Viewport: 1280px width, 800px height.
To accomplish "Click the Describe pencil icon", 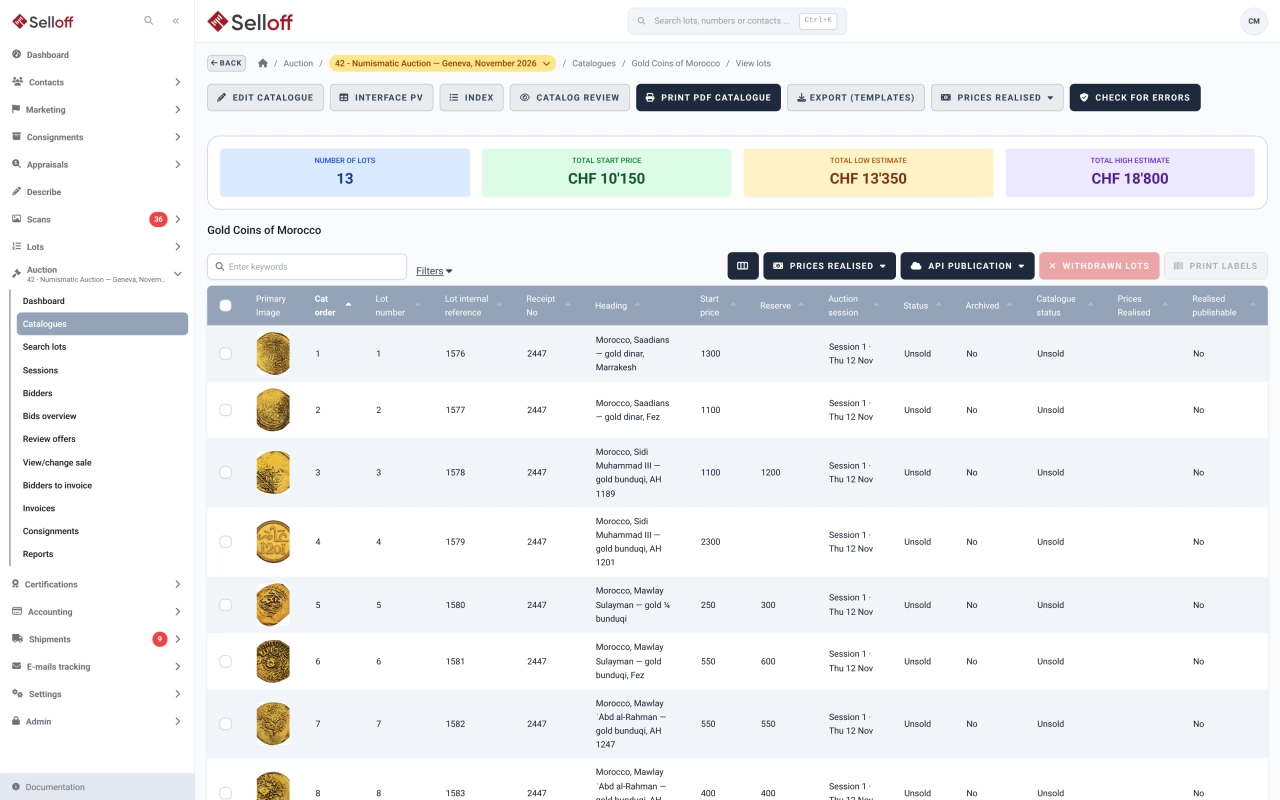I will click(17, 191).
